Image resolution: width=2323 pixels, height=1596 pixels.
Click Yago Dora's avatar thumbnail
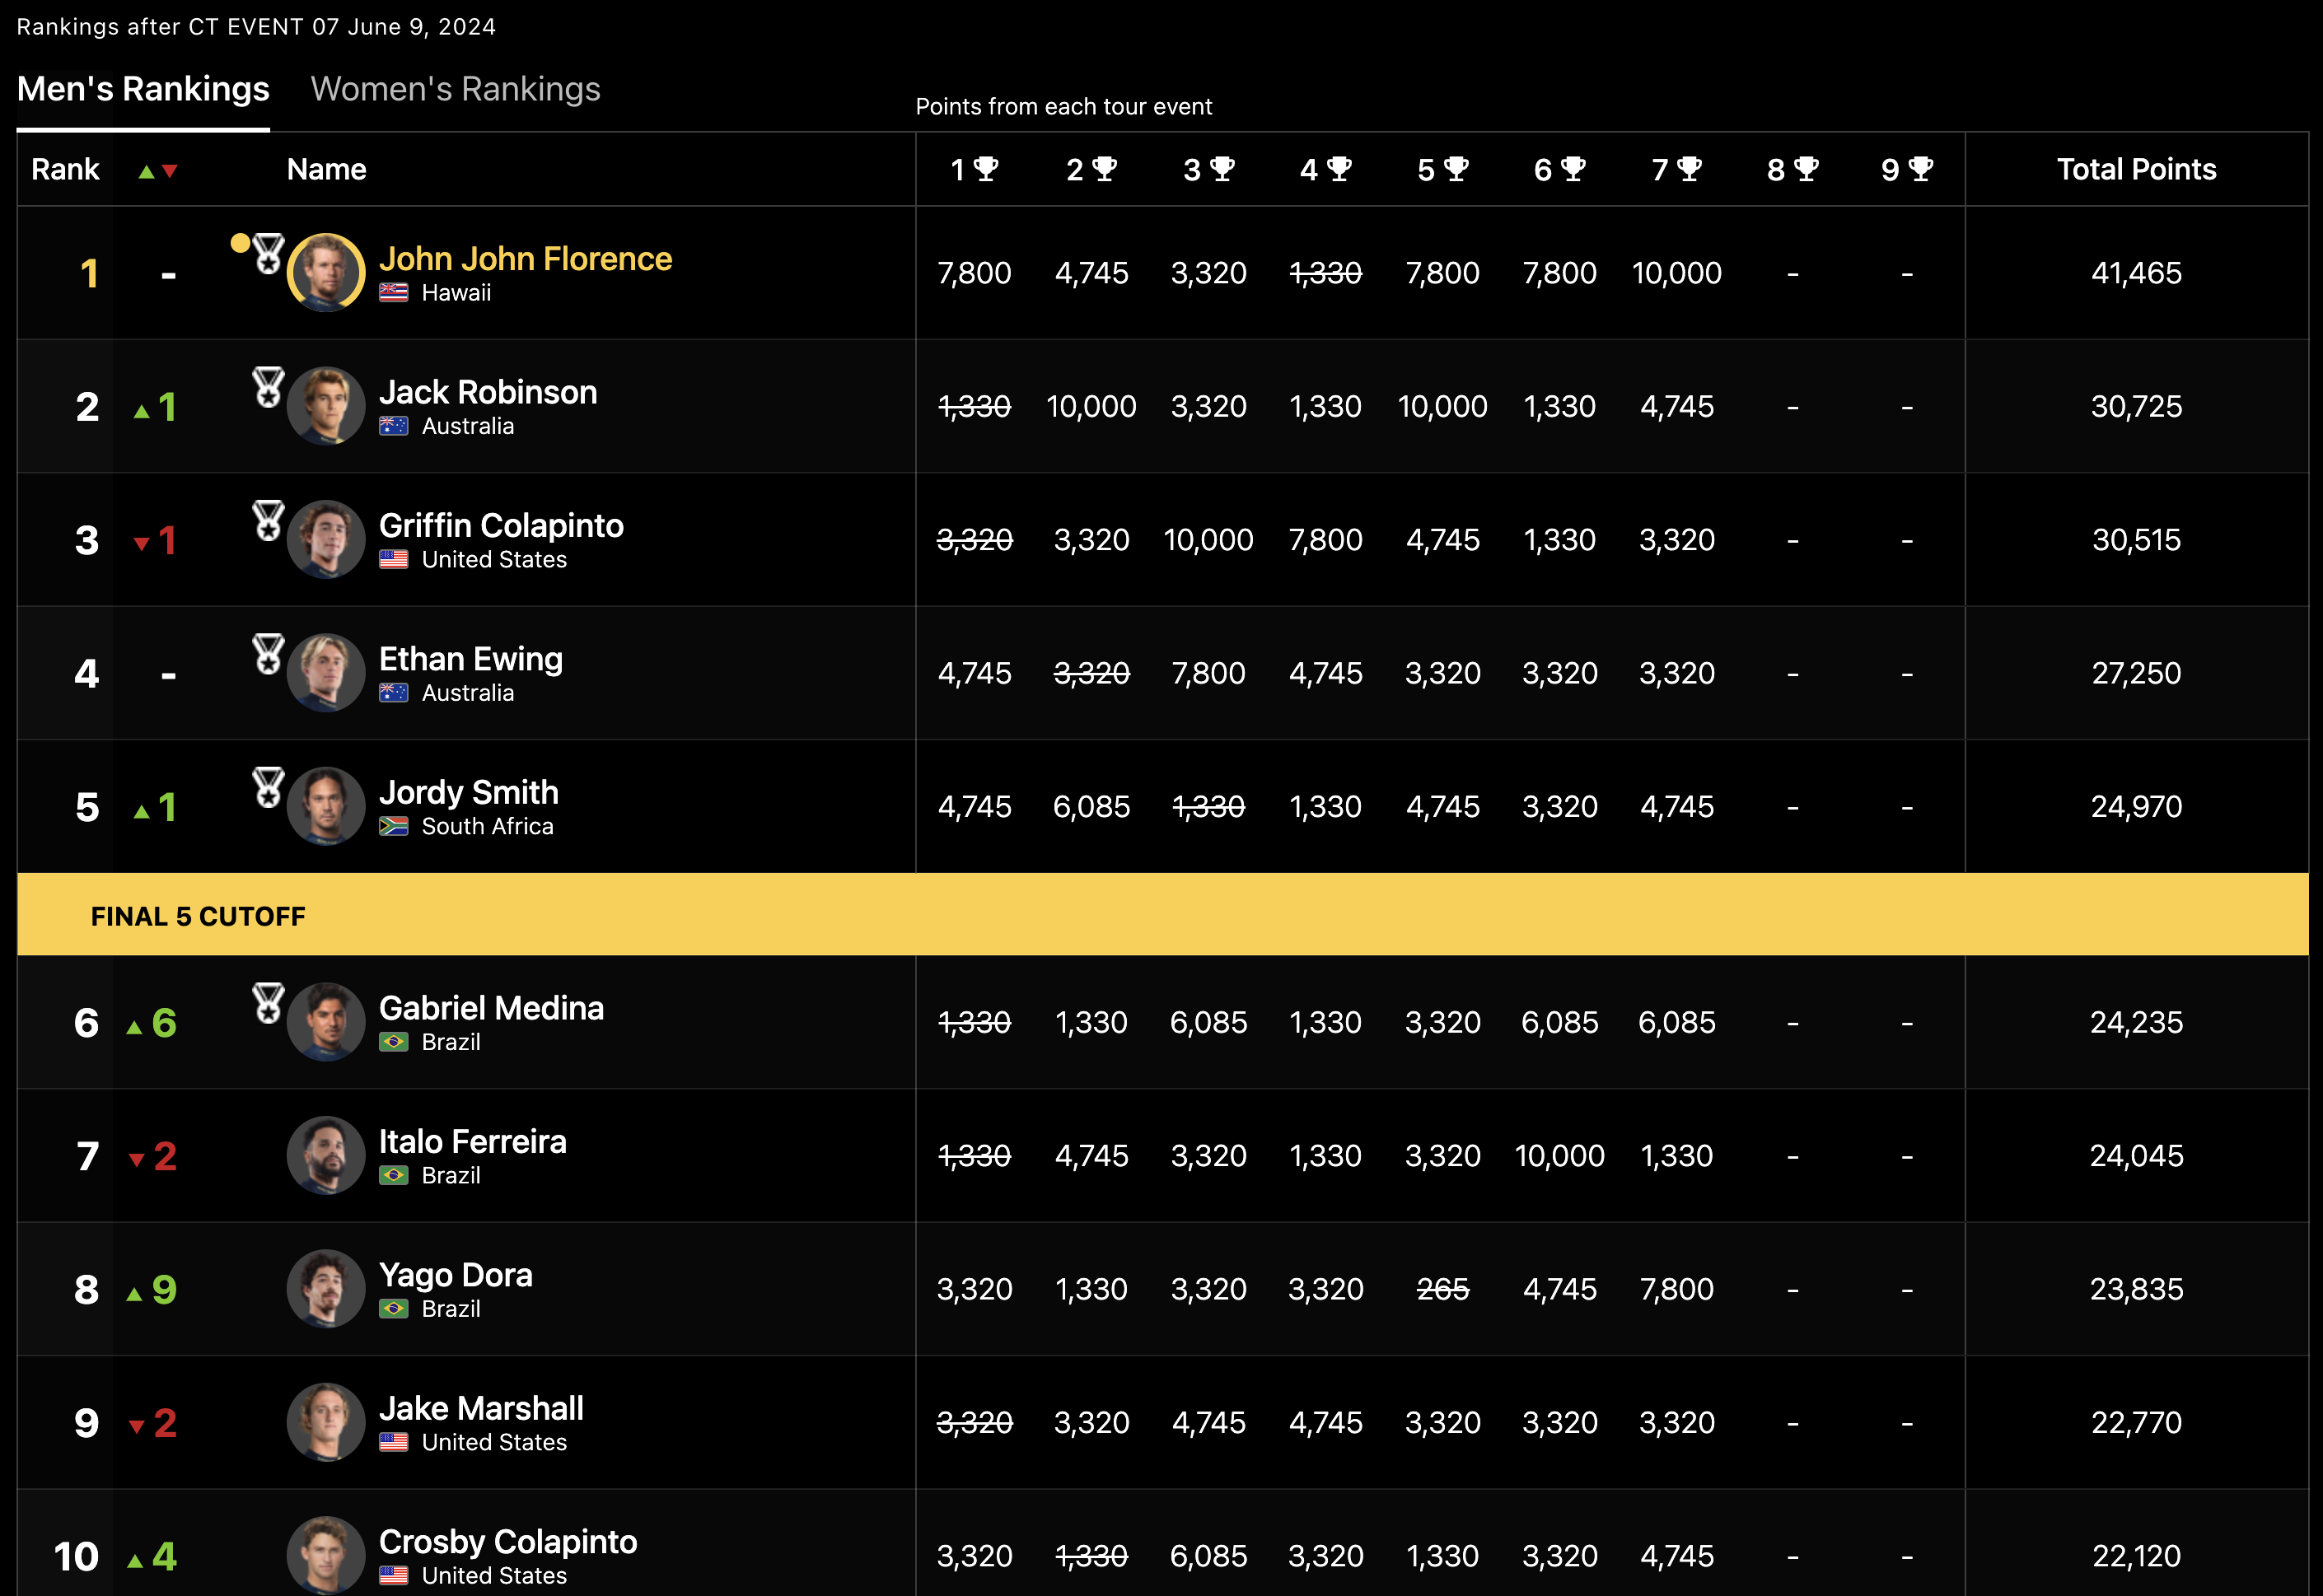point(326,1288)
